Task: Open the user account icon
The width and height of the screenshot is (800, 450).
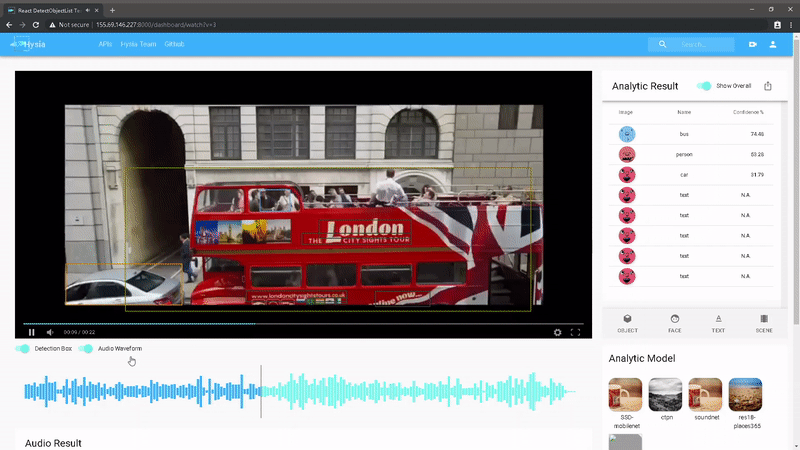Action: point(773,44)
